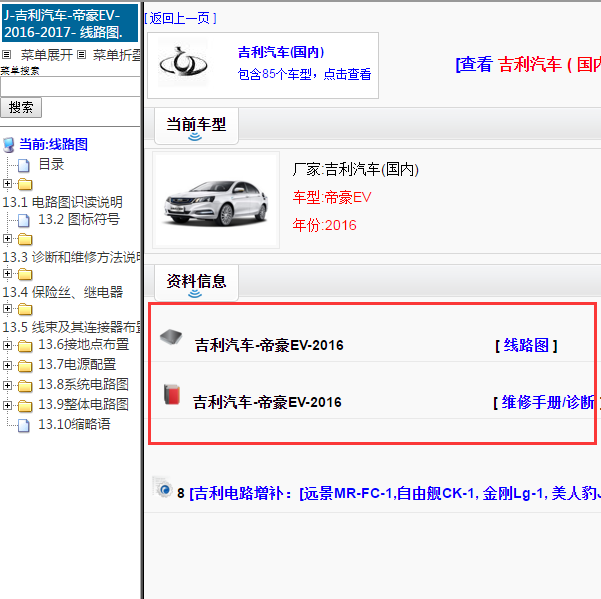Viewport: 601px width, 599px height.
Task: Click the folder icon for 13.8系统电路图
Action: 25,386
